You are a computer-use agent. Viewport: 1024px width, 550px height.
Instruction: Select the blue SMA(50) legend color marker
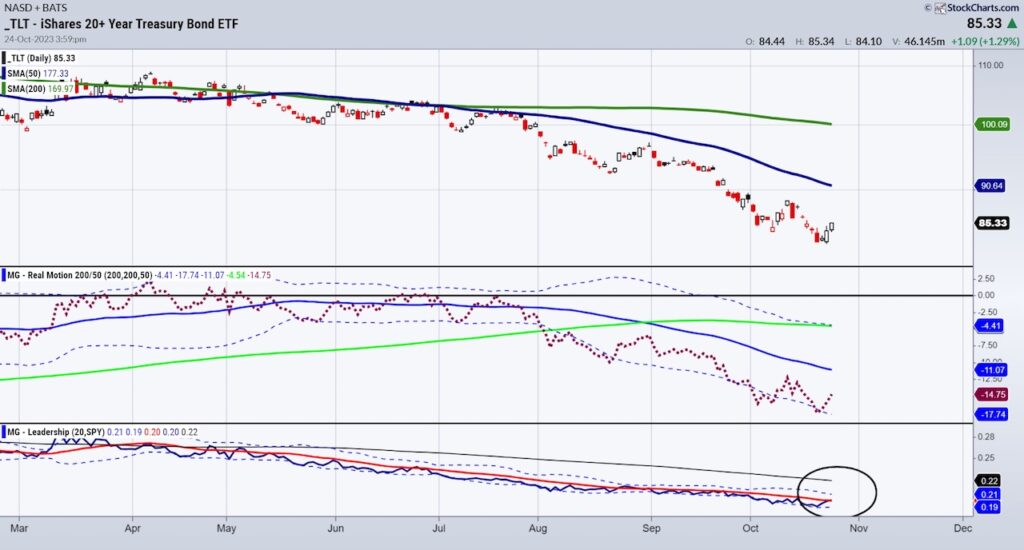[4, 73]
